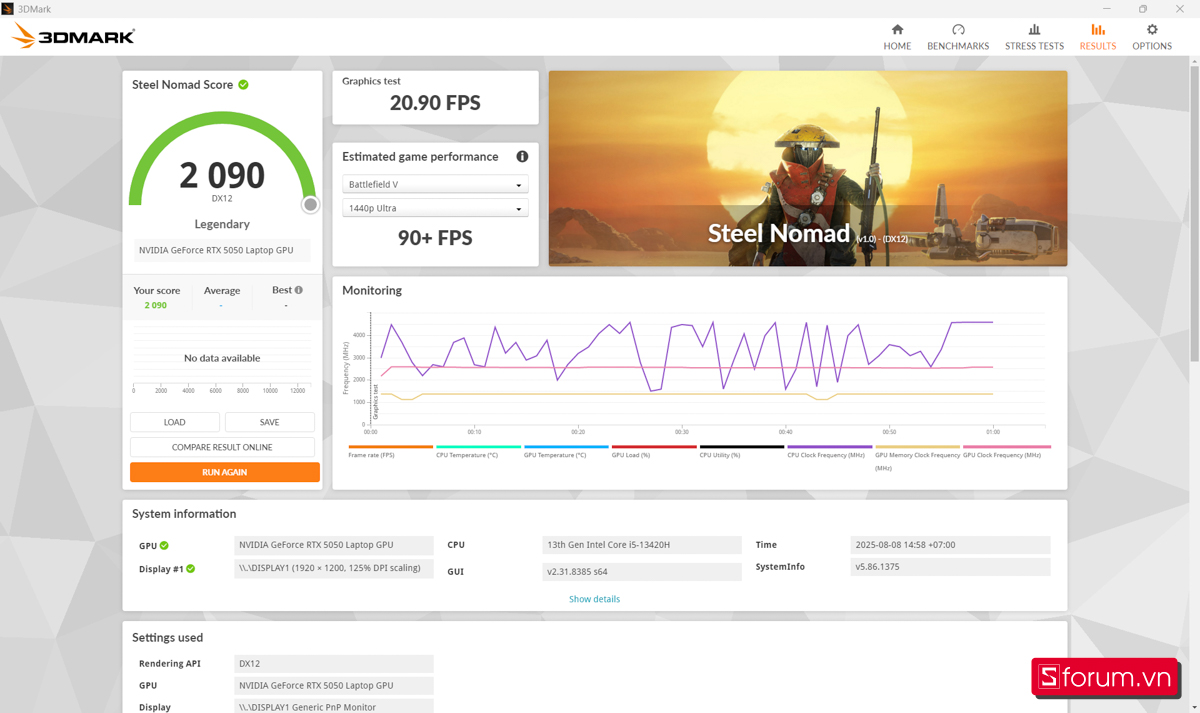Click the Time value 2025-08-08 14:58
Screen dimensions: 1200x713
click(950, 545)
